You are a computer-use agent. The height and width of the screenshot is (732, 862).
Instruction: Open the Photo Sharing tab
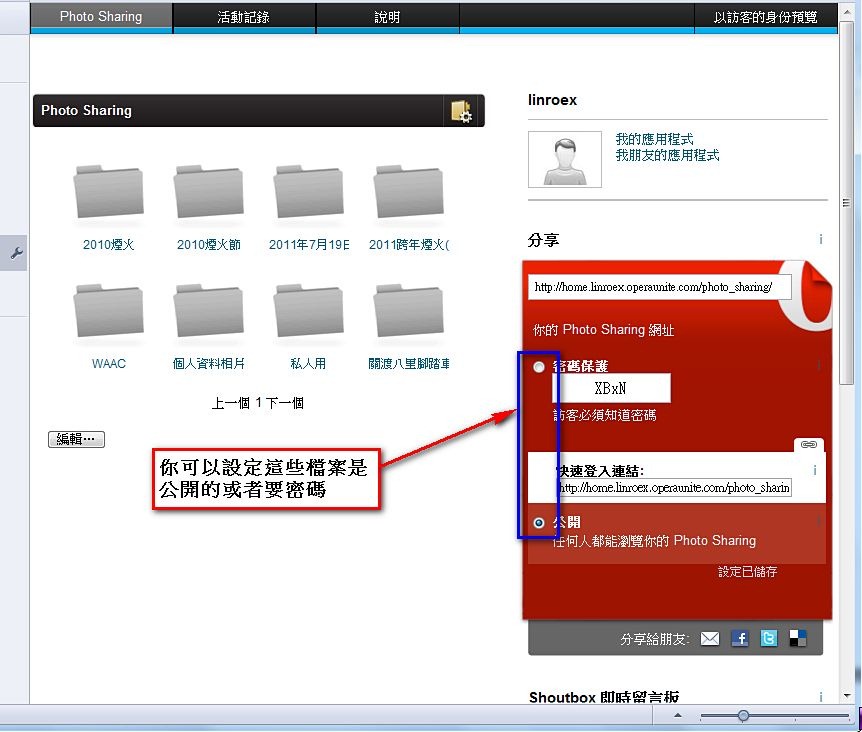click(101, 17)
